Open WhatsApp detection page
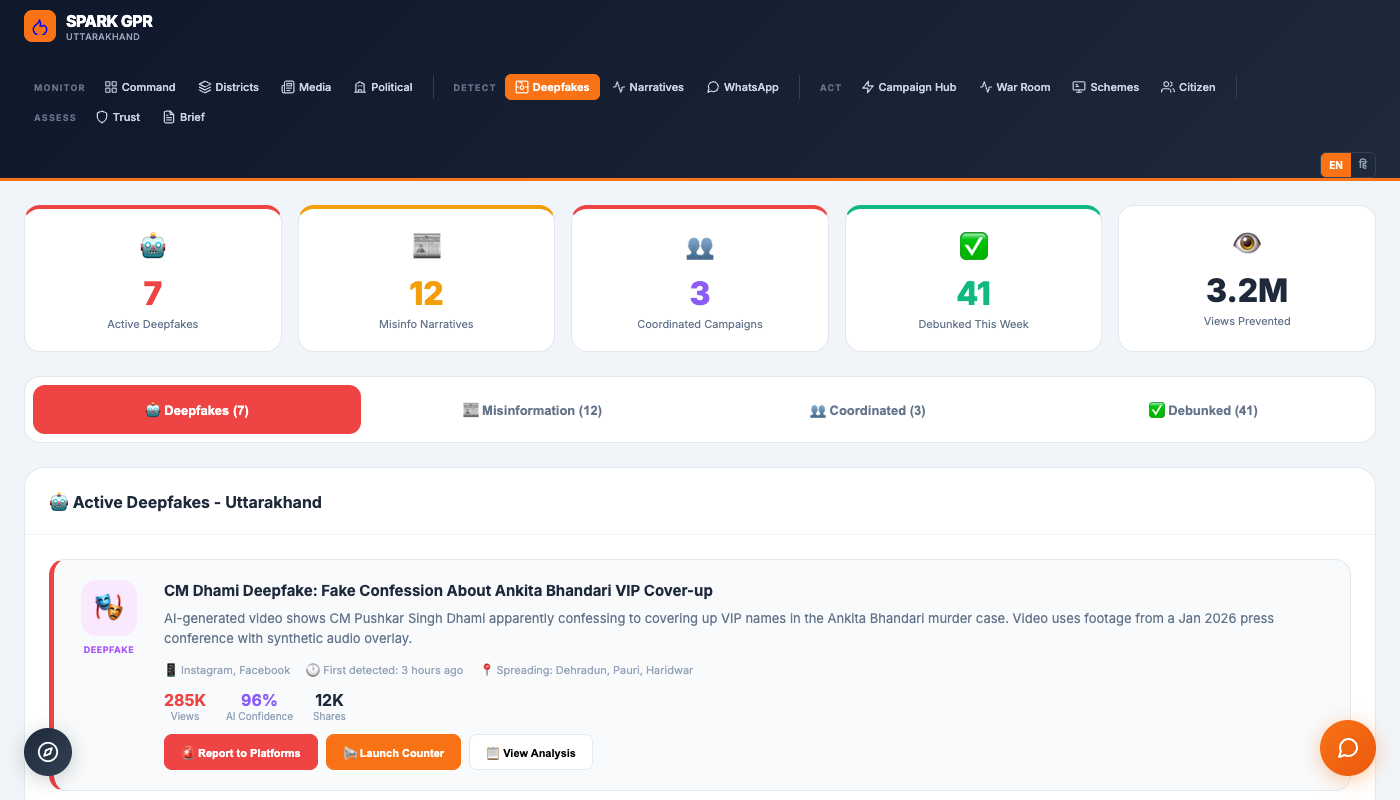Viewport: 1400px width, 800px height. (x=742, y=87)
